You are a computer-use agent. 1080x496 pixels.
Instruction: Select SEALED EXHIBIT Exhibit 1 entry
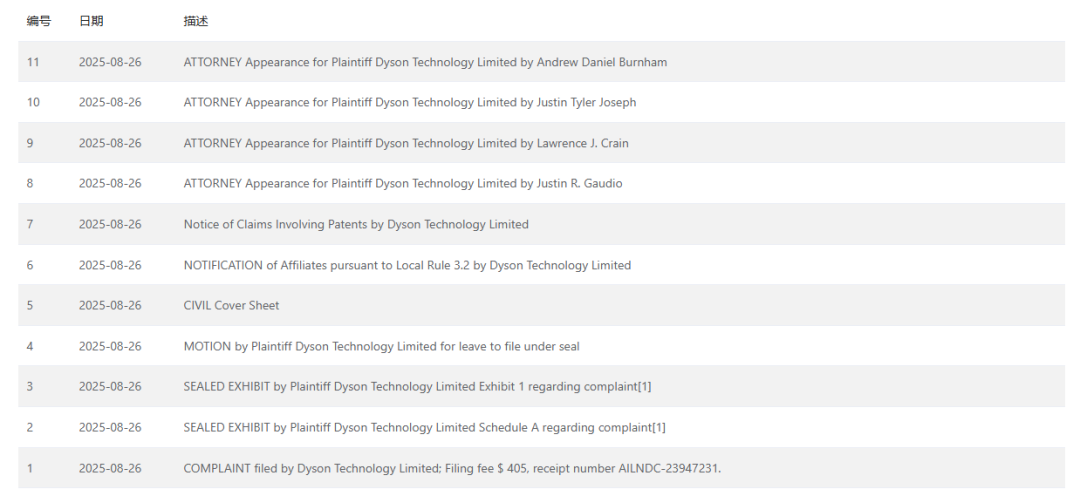417,386
